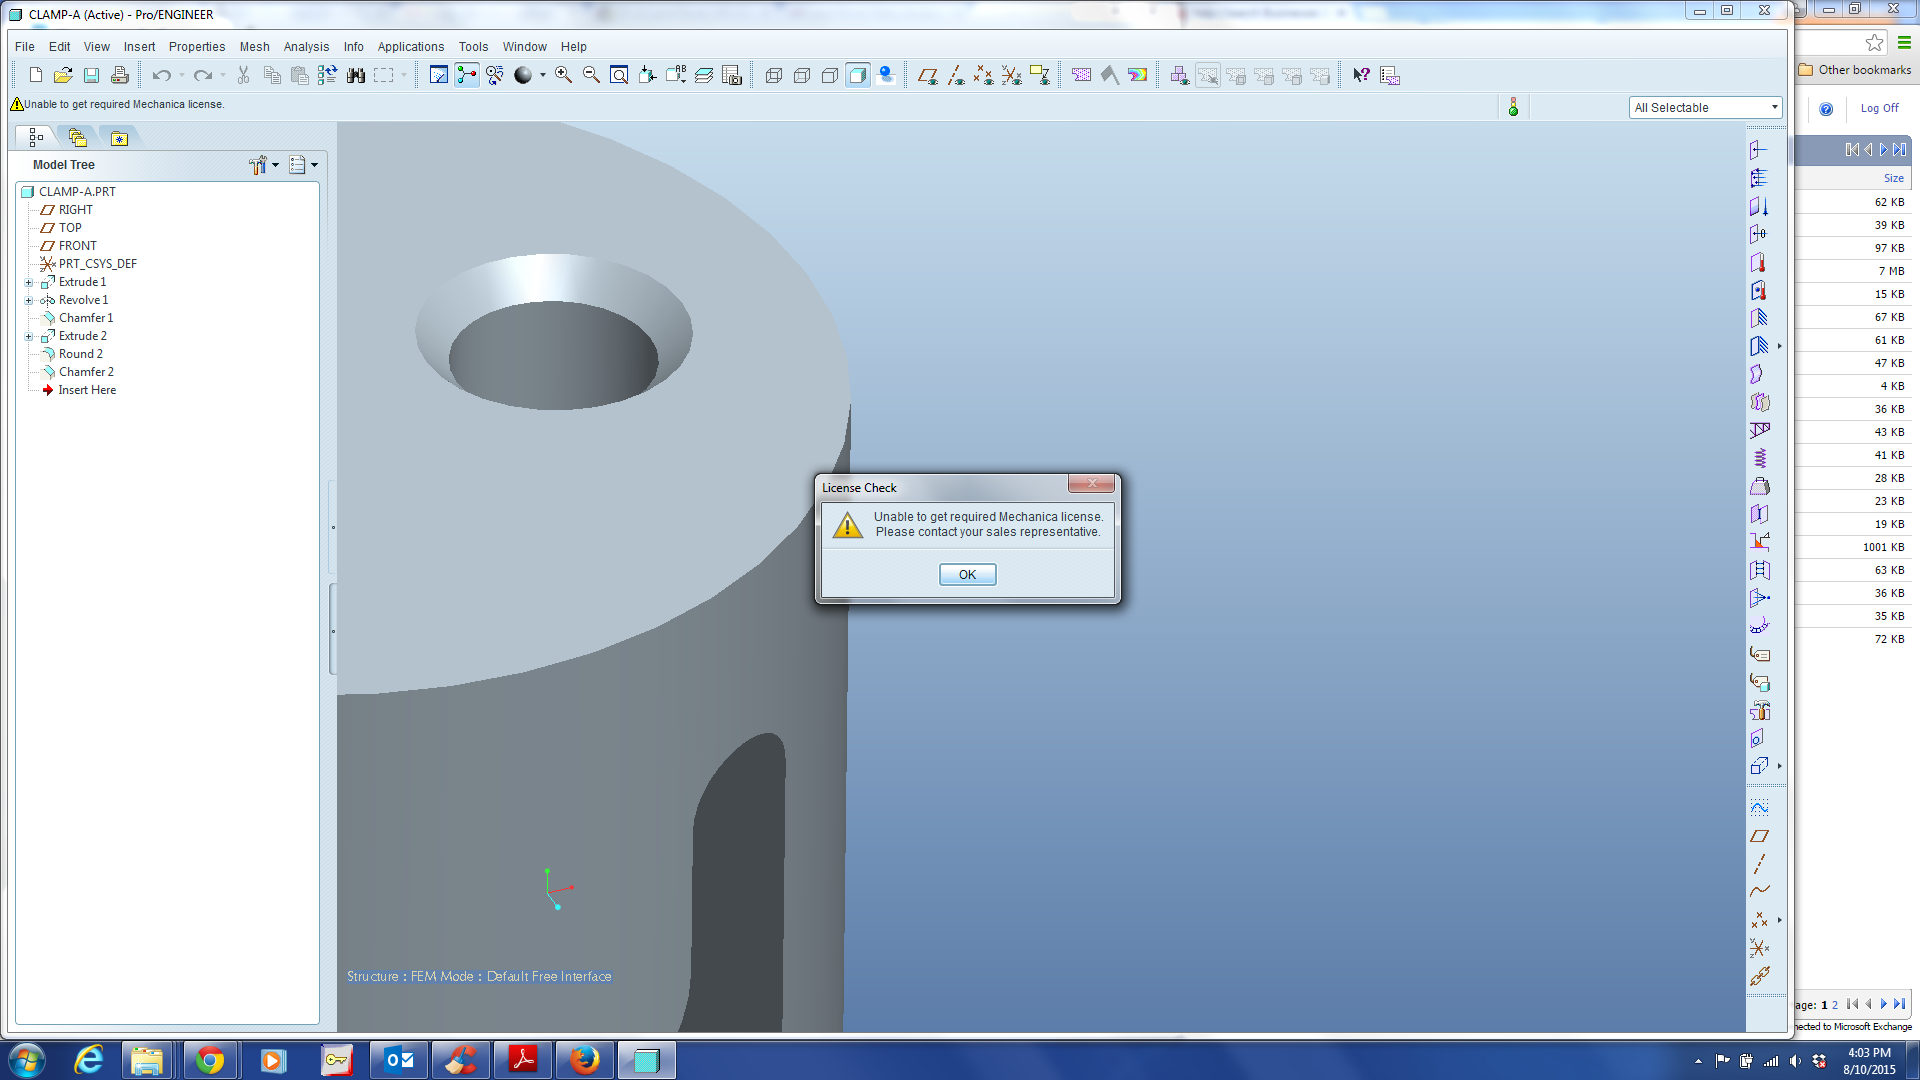
Task: Click the What's This help cursor icon
Action: click(1361, 75)
